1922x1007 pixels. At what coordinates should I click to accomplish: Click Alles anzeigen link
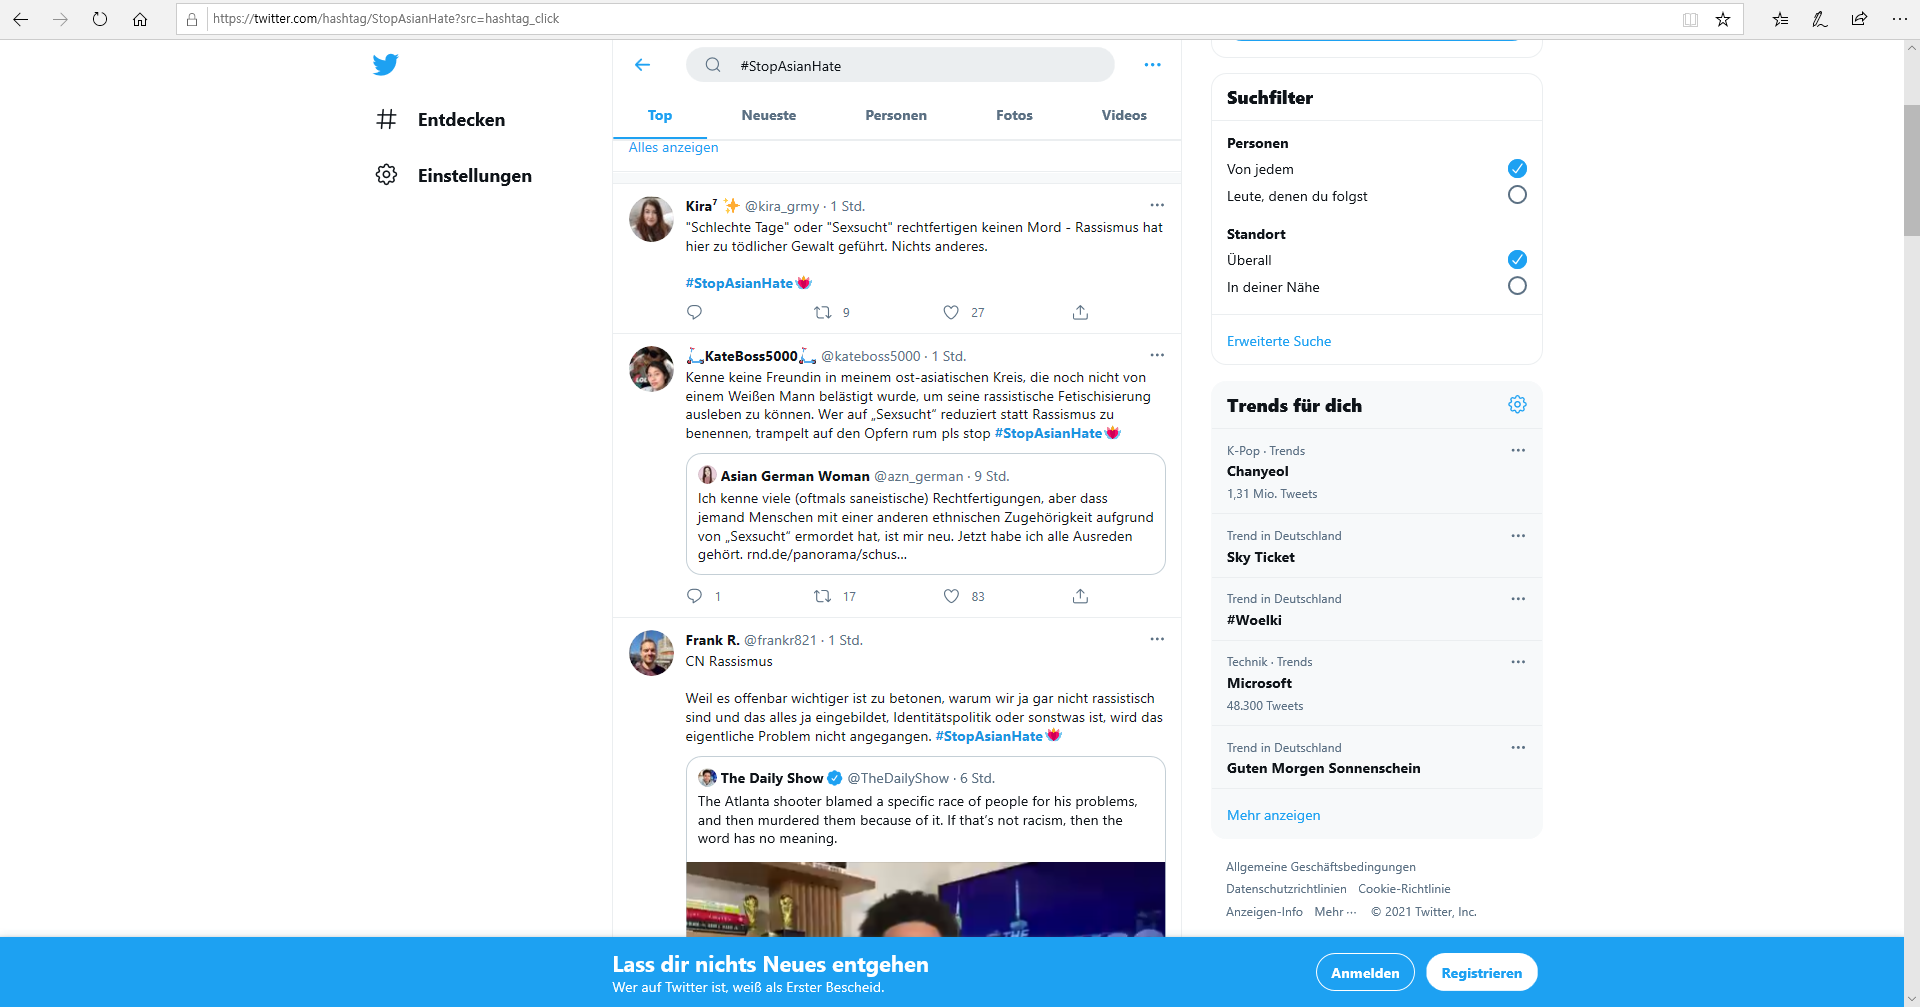(x=673, y=147)
